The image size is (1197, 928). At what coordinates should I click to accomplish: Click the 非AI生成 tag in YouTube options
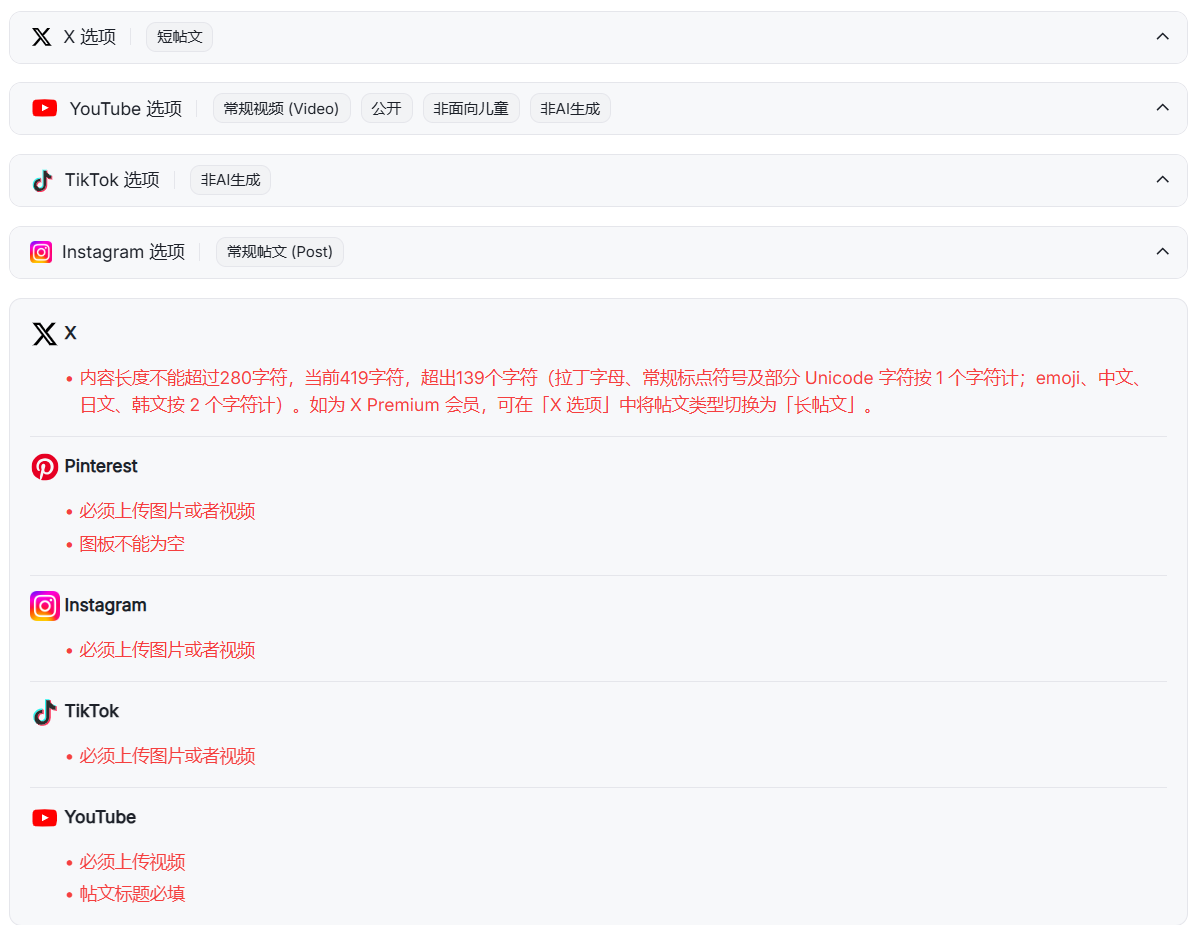[570, 108]
